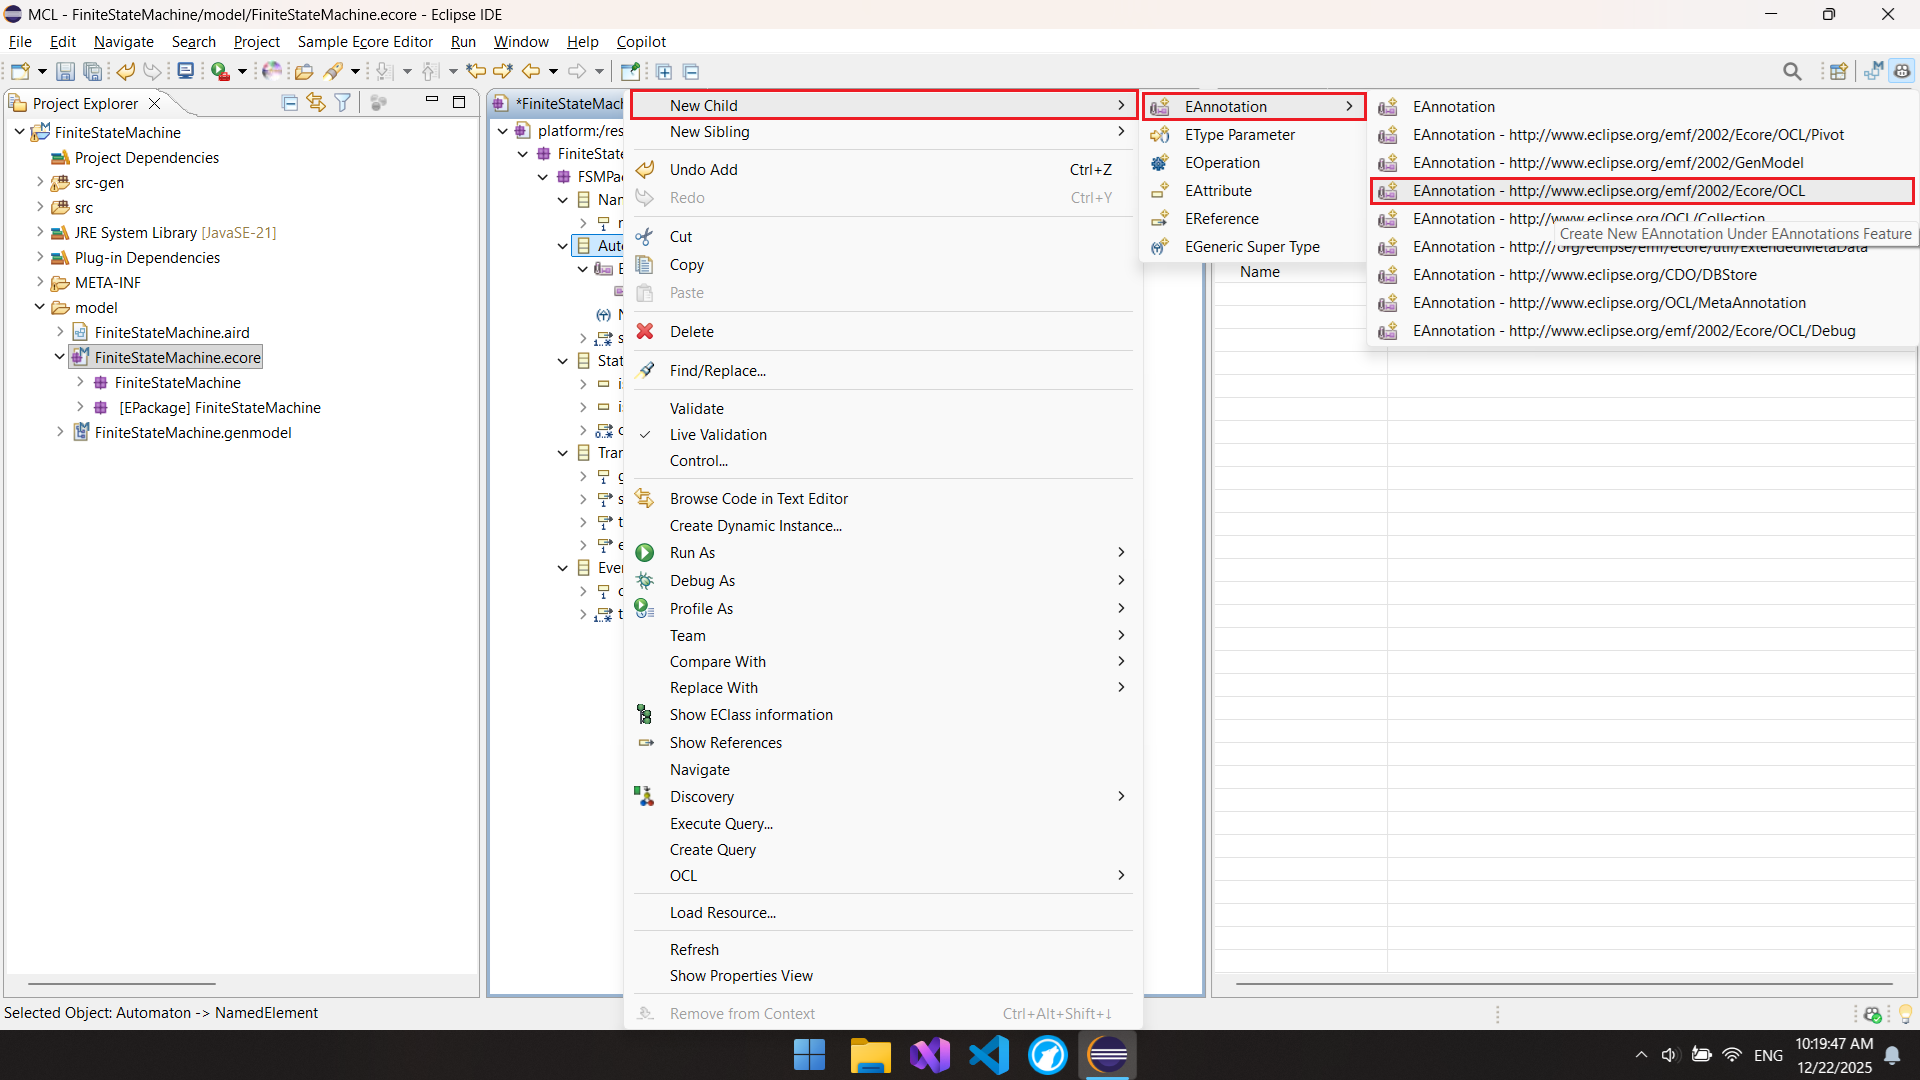Open Visual Studio Code from taskbar
The width and height of the screenshot is (1920, 1080).
[x=989, y=1055]
